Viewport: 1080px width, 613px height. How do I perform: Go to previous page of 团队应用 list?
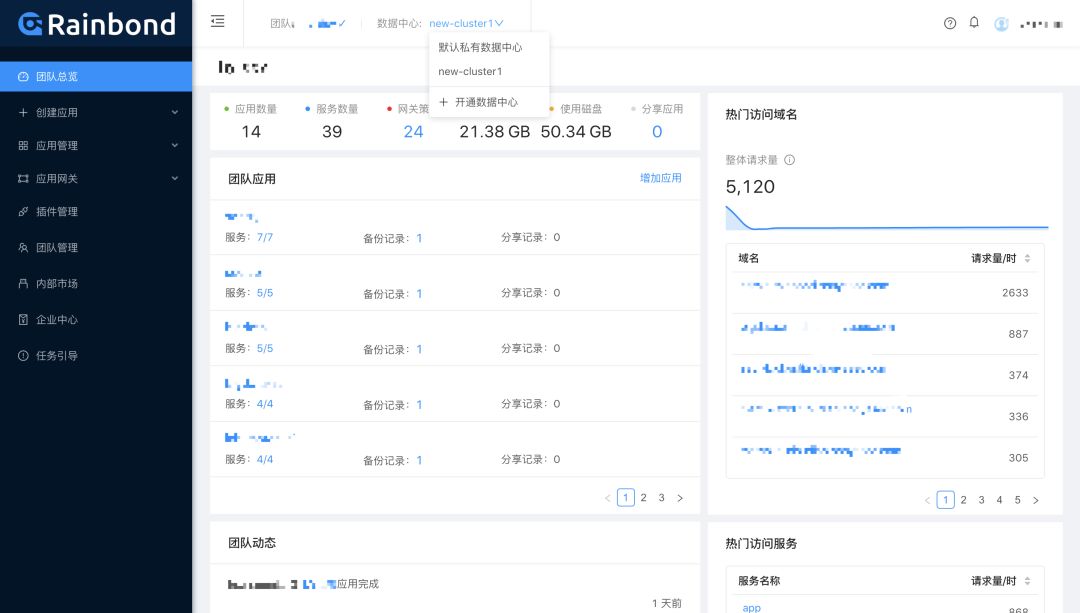pos(608,497)
